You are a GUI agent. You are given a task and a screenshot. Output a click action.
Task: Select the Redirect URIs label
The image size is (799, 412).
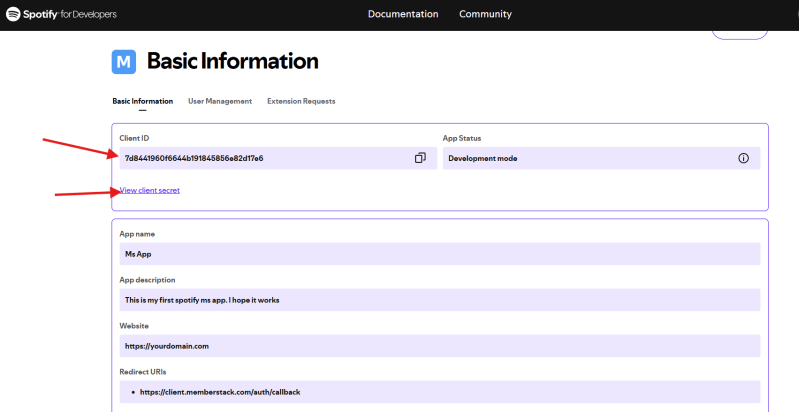(143, 372)
